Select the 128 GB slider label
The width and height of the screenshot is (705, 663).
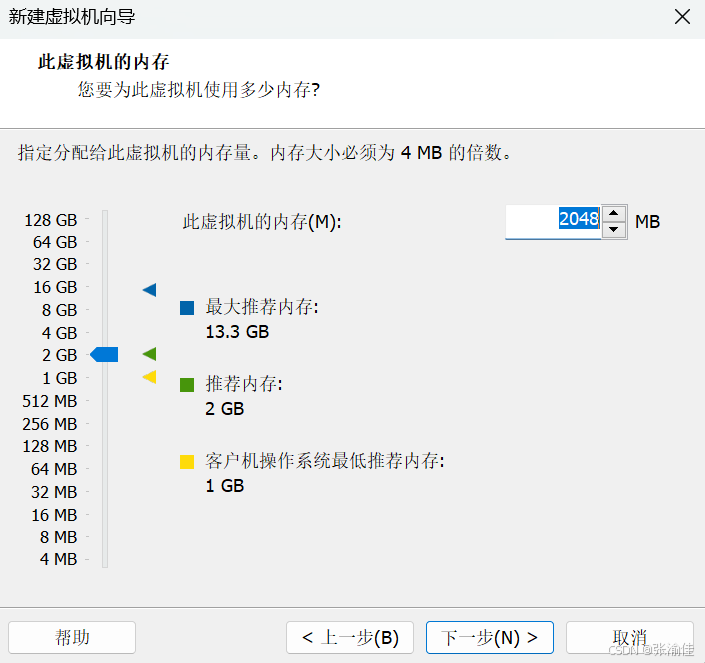click(51, 220)
